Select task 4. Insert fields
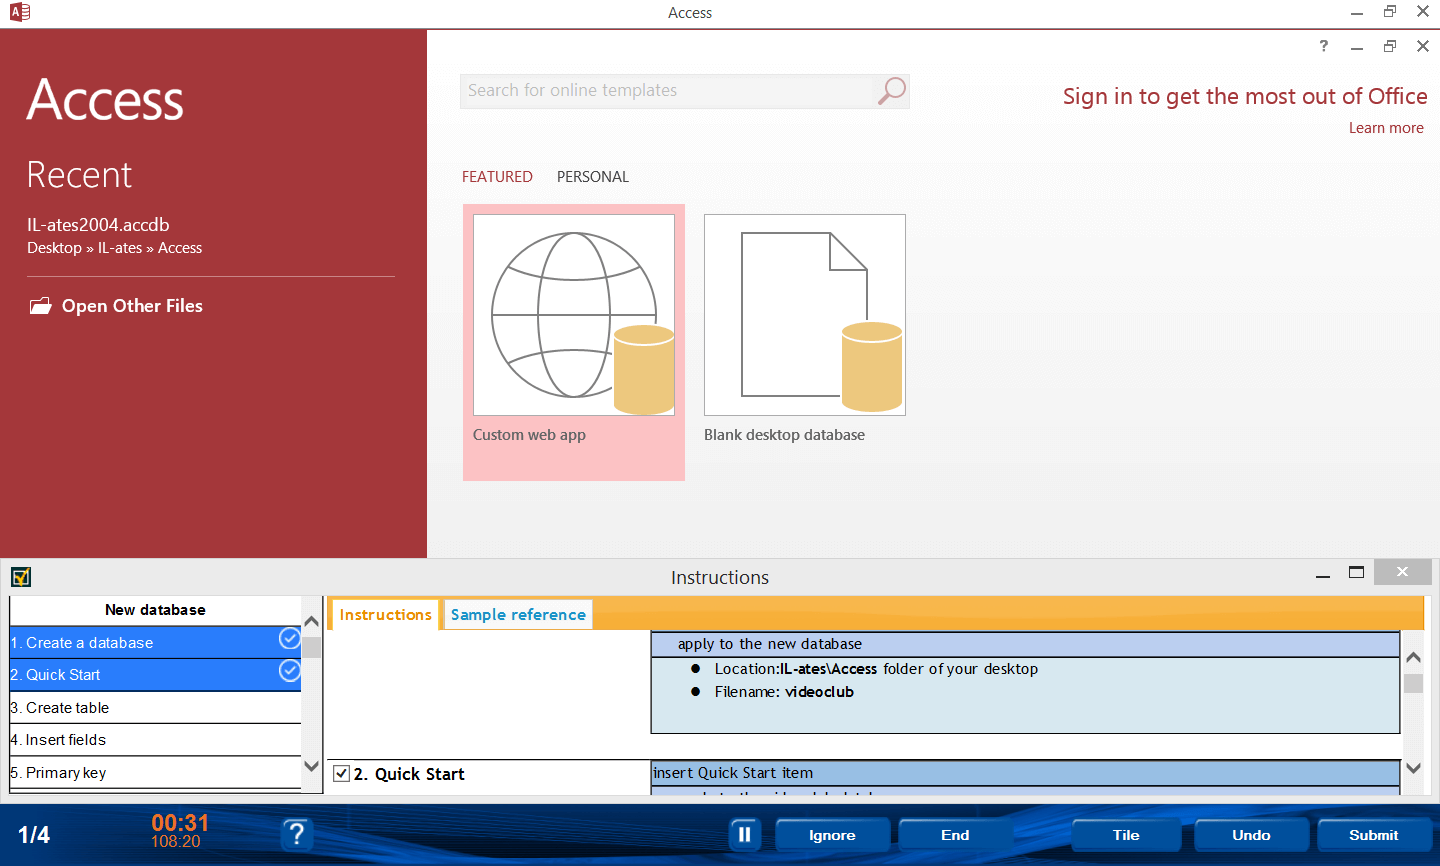 point(155,740)
